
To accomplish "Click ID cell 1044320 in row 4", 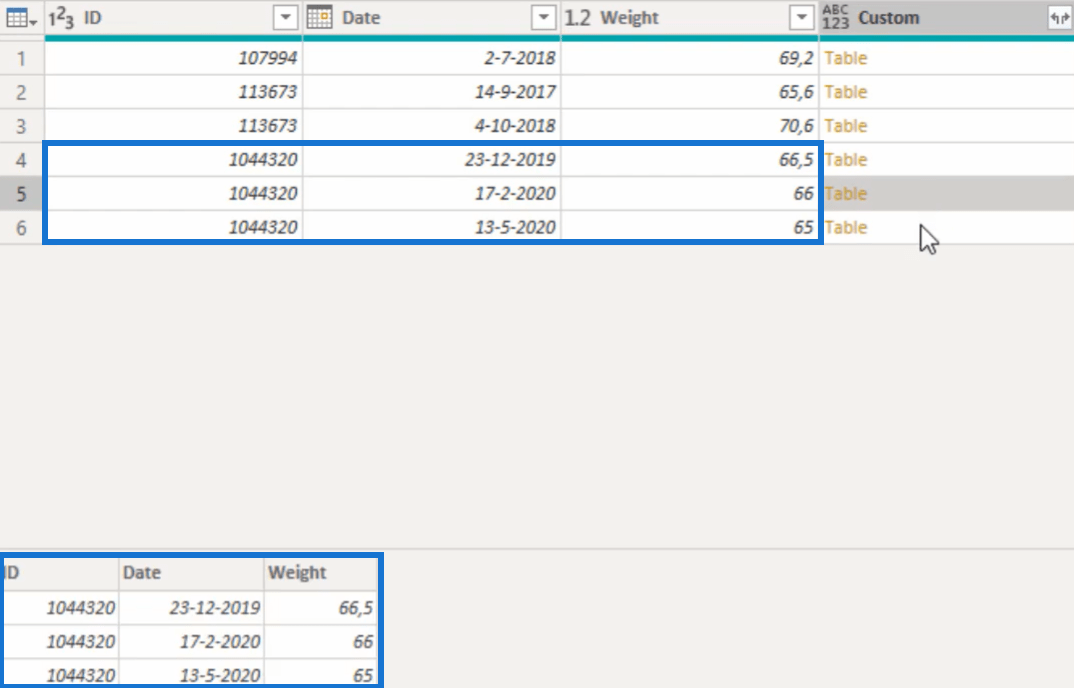I will pyautogui.click(x=173, y=160).
